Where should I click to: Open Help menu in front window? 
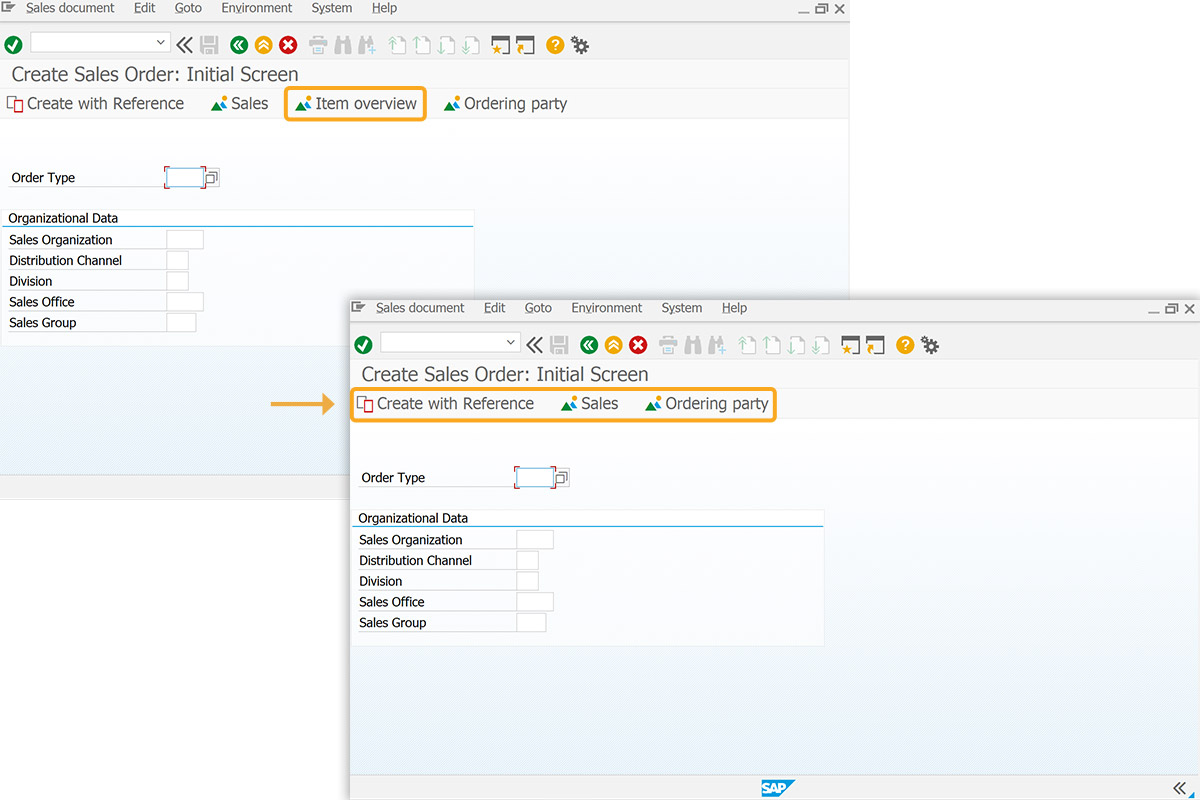734,308
